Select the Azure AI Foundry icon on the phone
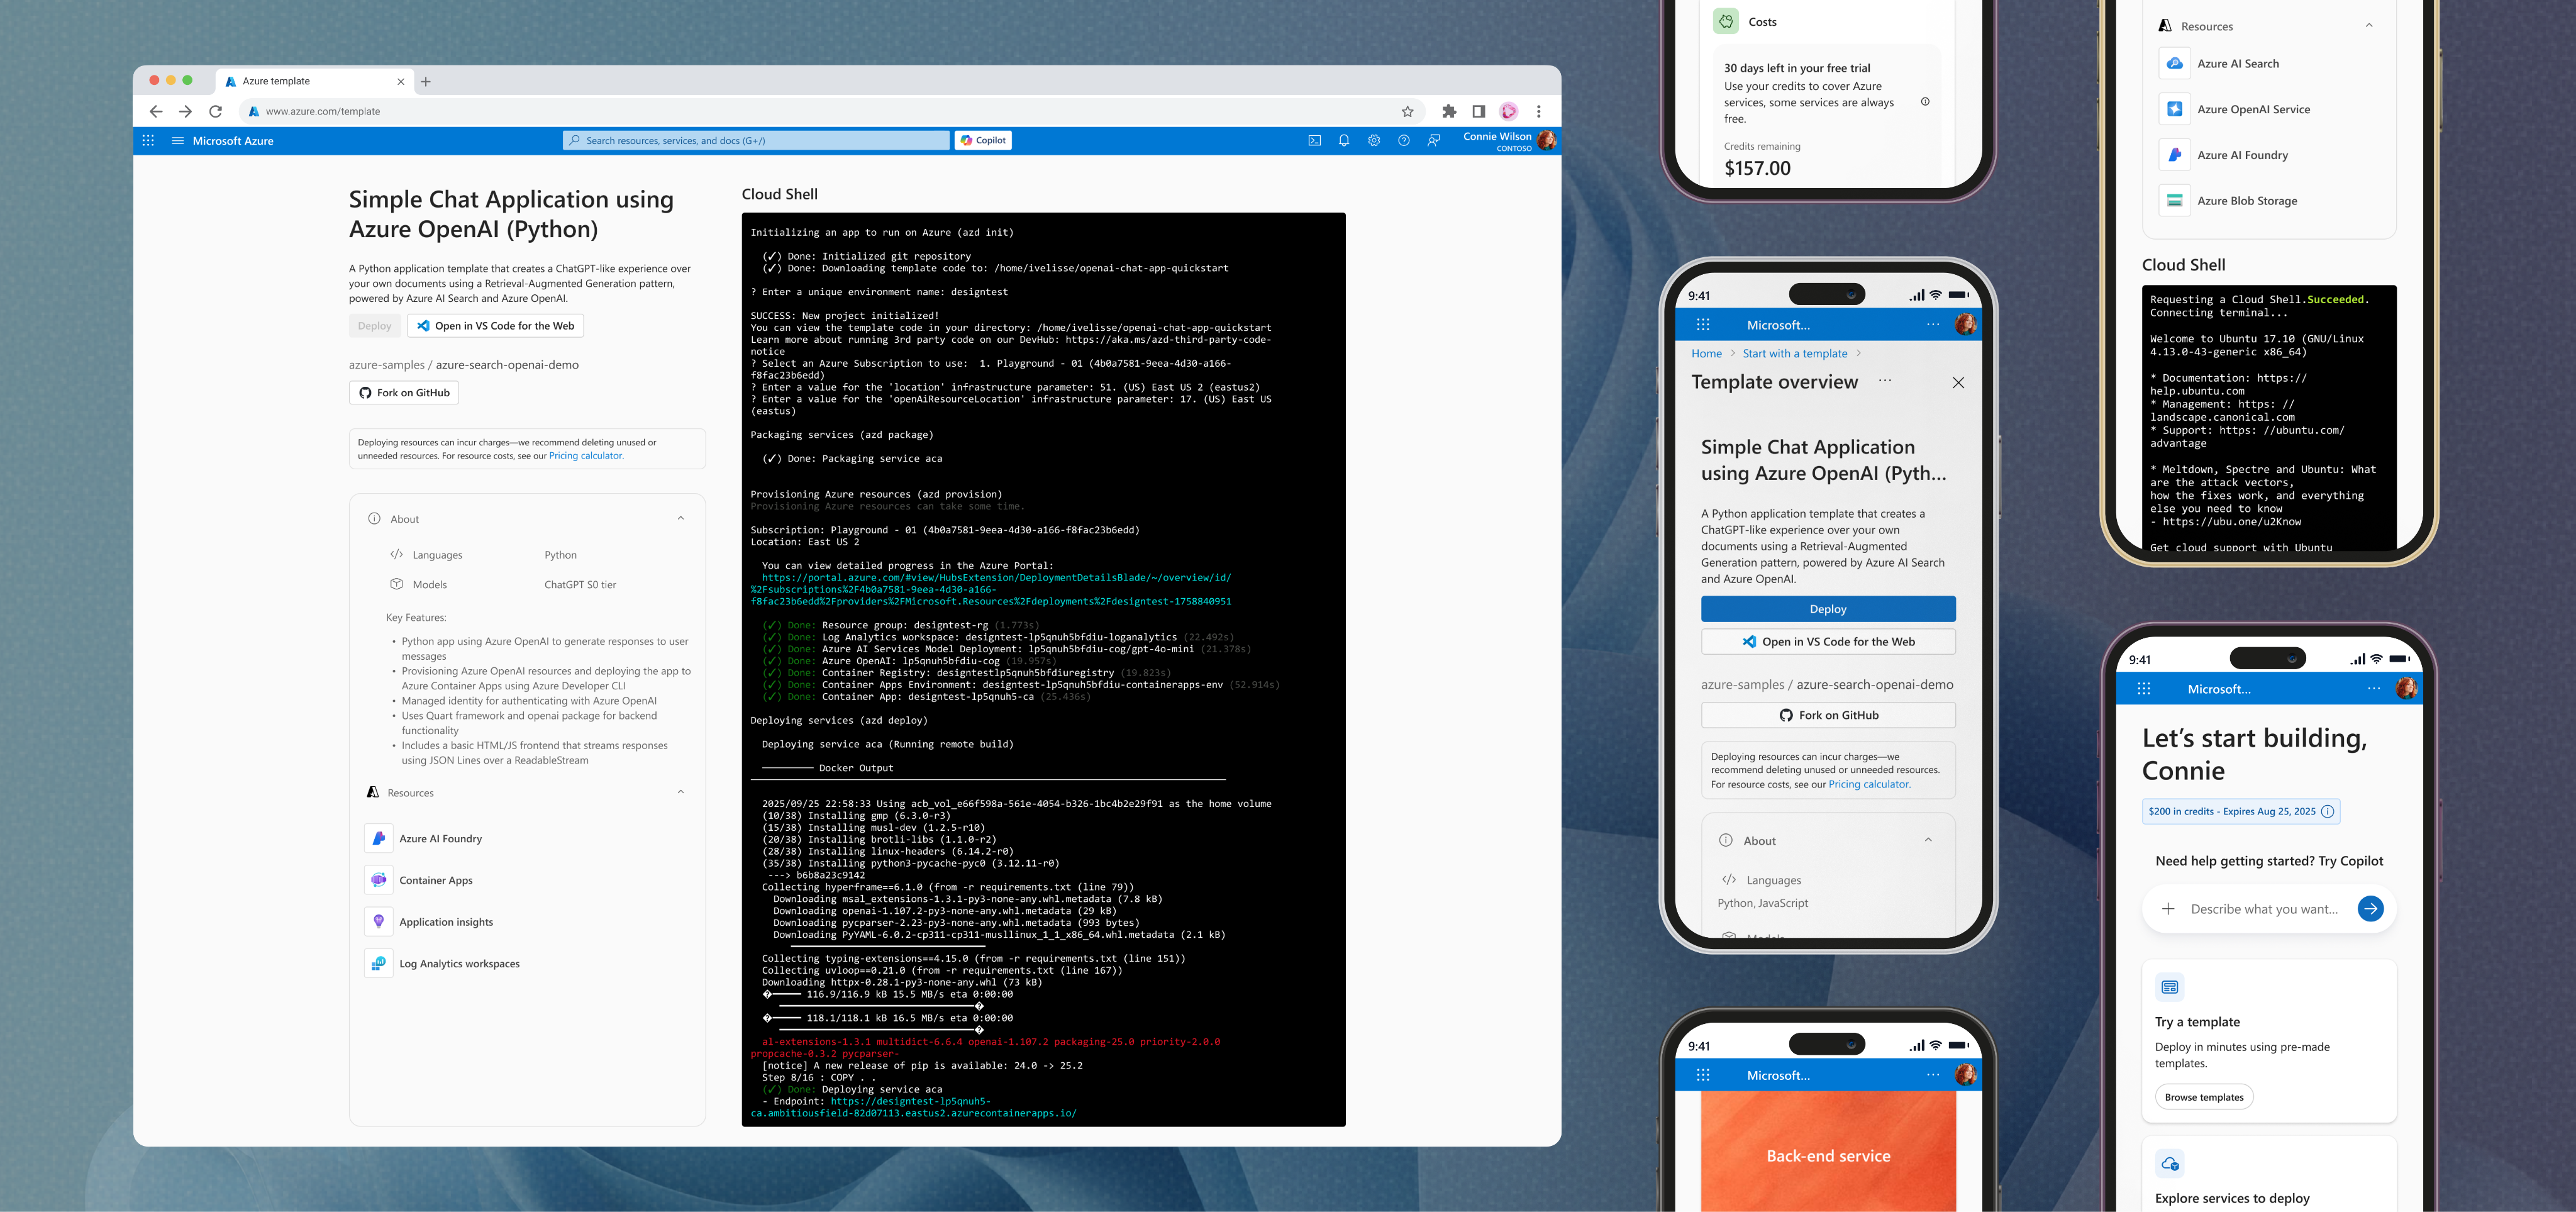This screenshot has height=1212, width=2576. (x=2174, y=155)
